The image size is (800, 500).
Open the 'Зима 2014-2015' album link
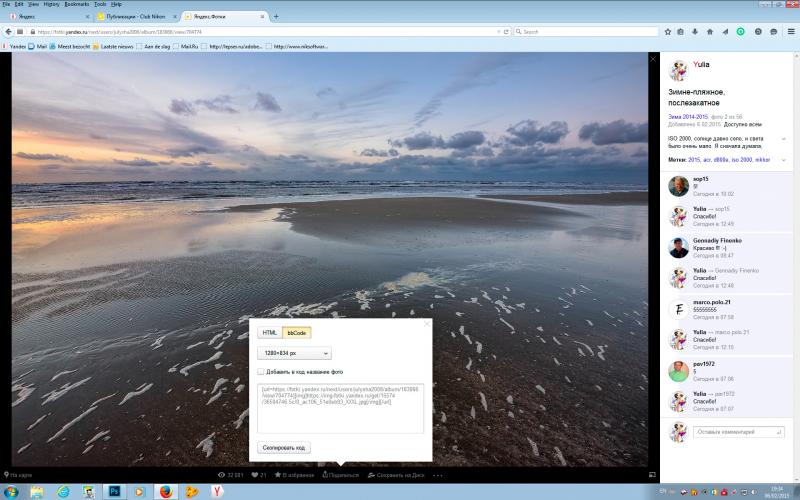point(688,117)
